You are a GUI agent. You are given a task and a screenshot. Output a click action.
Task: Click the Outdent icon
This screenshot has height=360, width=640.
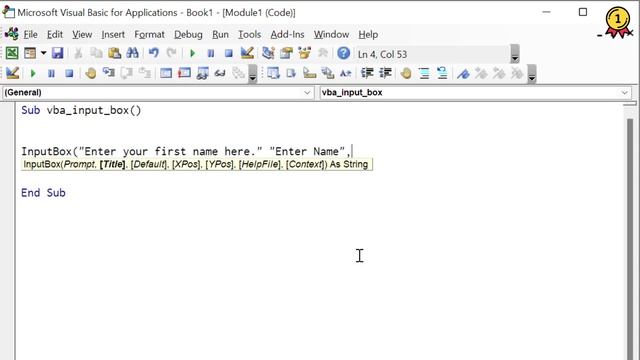pos(385,73)
